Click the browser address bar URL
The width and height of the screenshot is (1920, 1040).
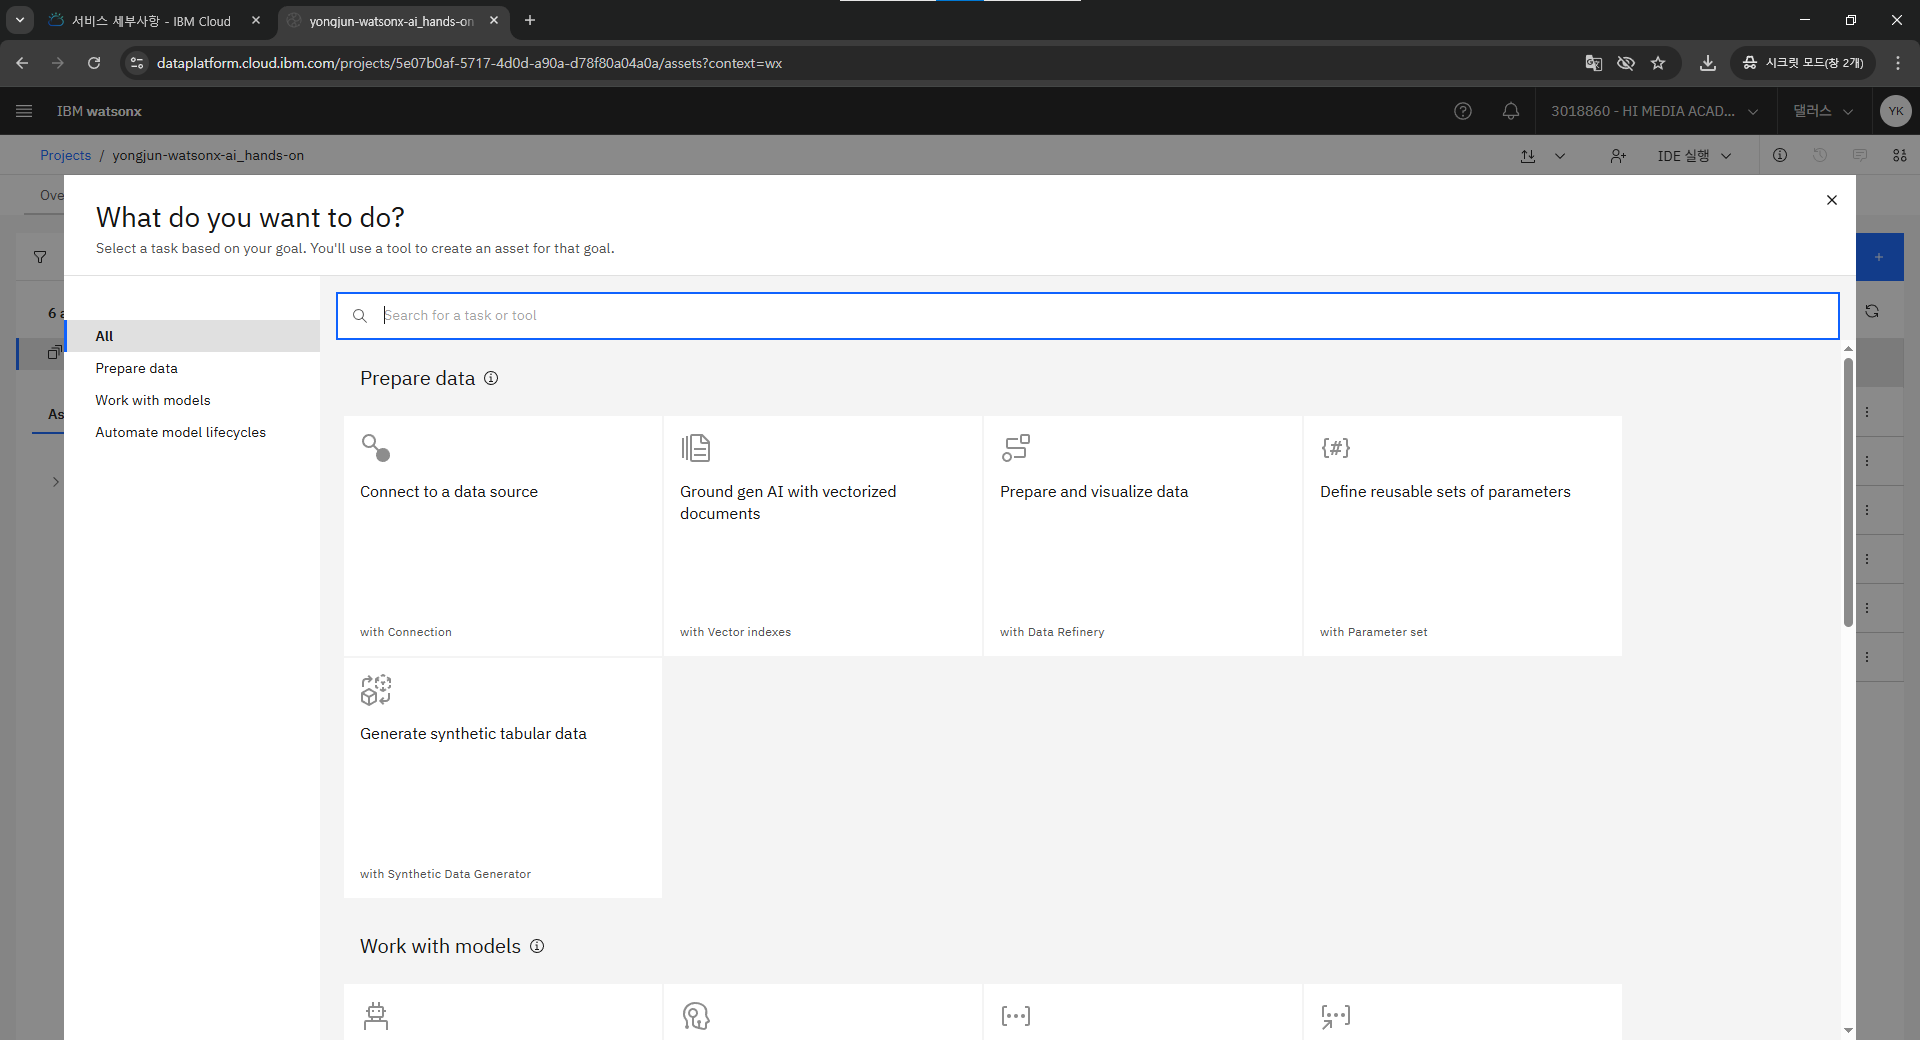point(469,63)
